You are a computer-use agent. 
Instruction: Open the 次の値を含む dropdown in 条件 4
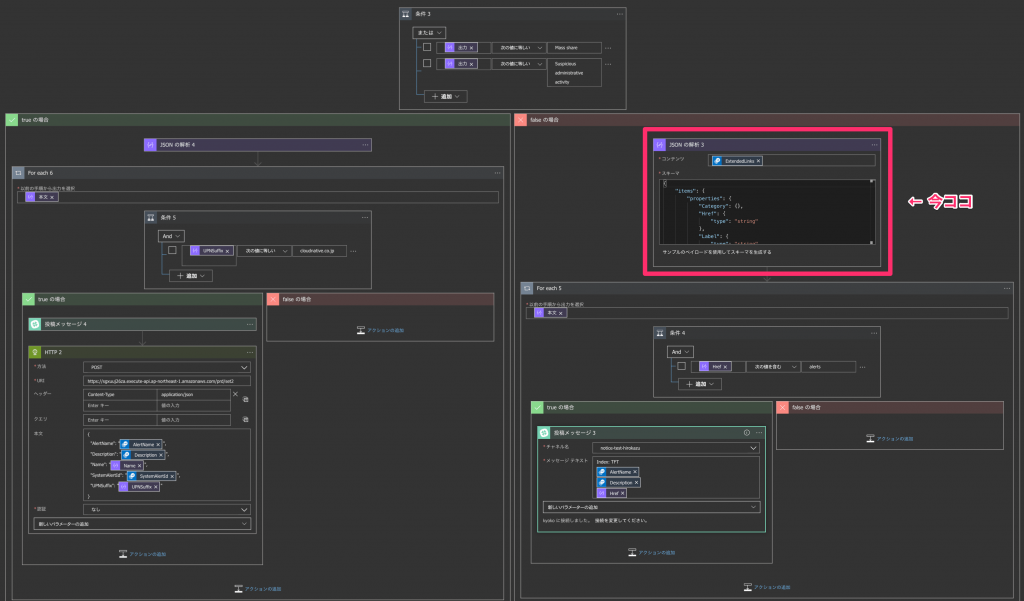773,367
